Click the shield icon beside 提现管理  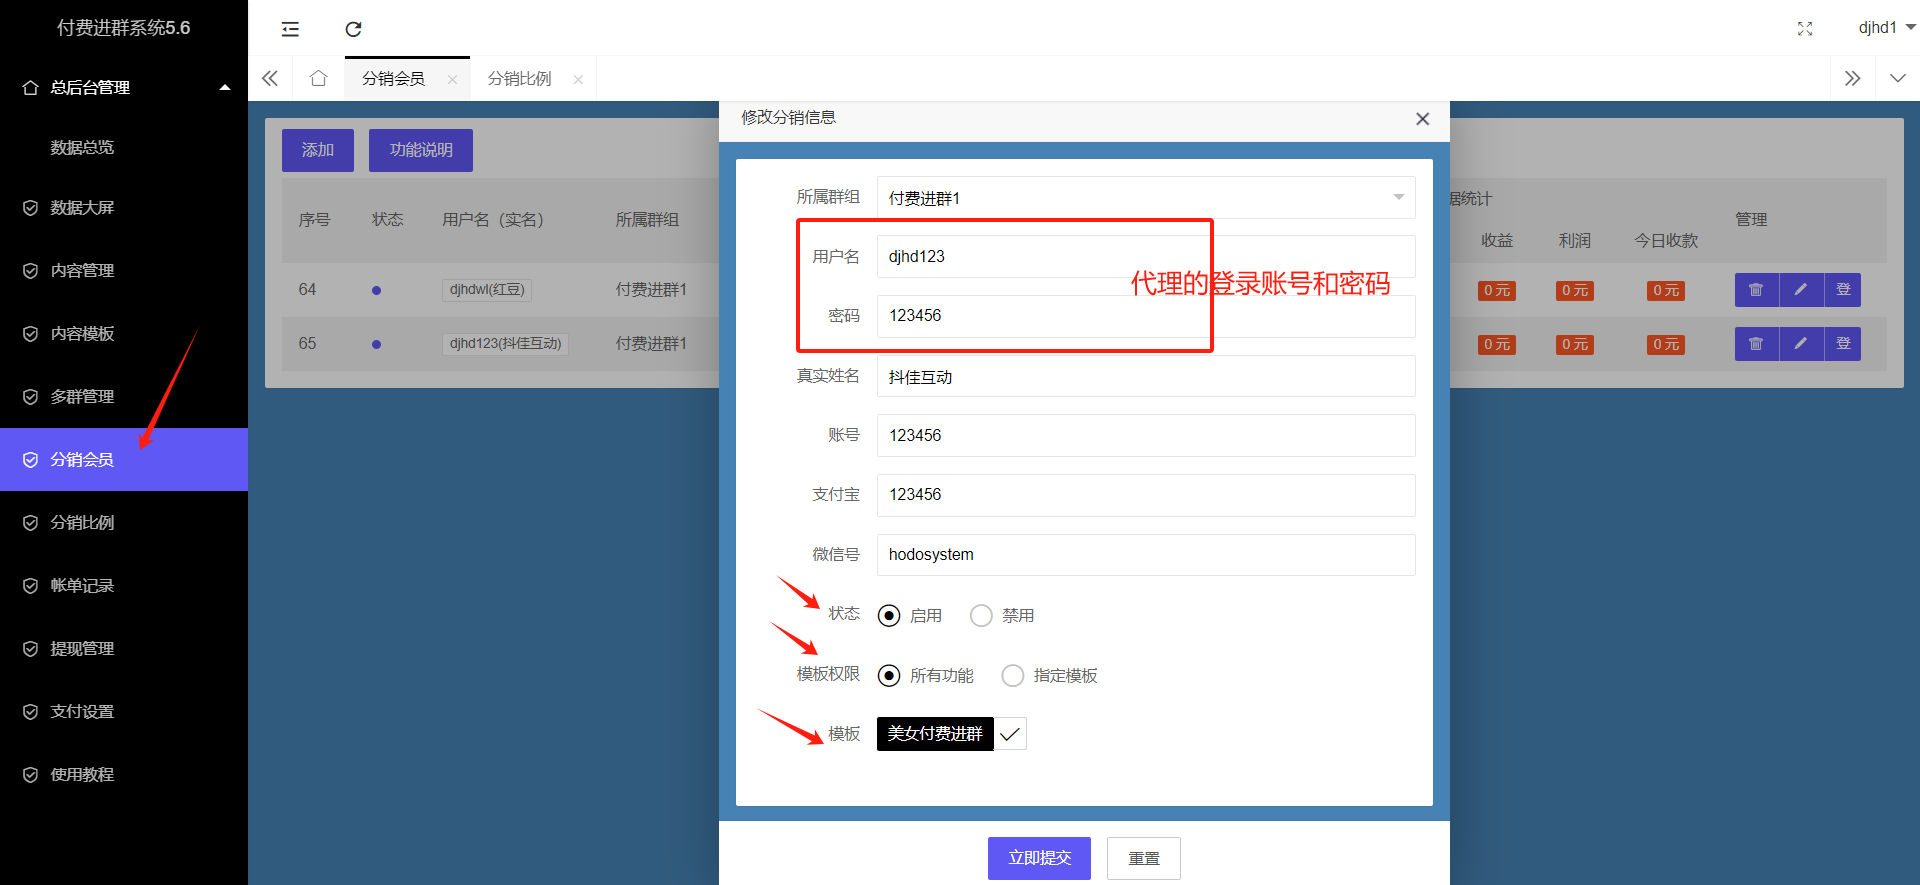pyautogui.click(x=30, y=649)
